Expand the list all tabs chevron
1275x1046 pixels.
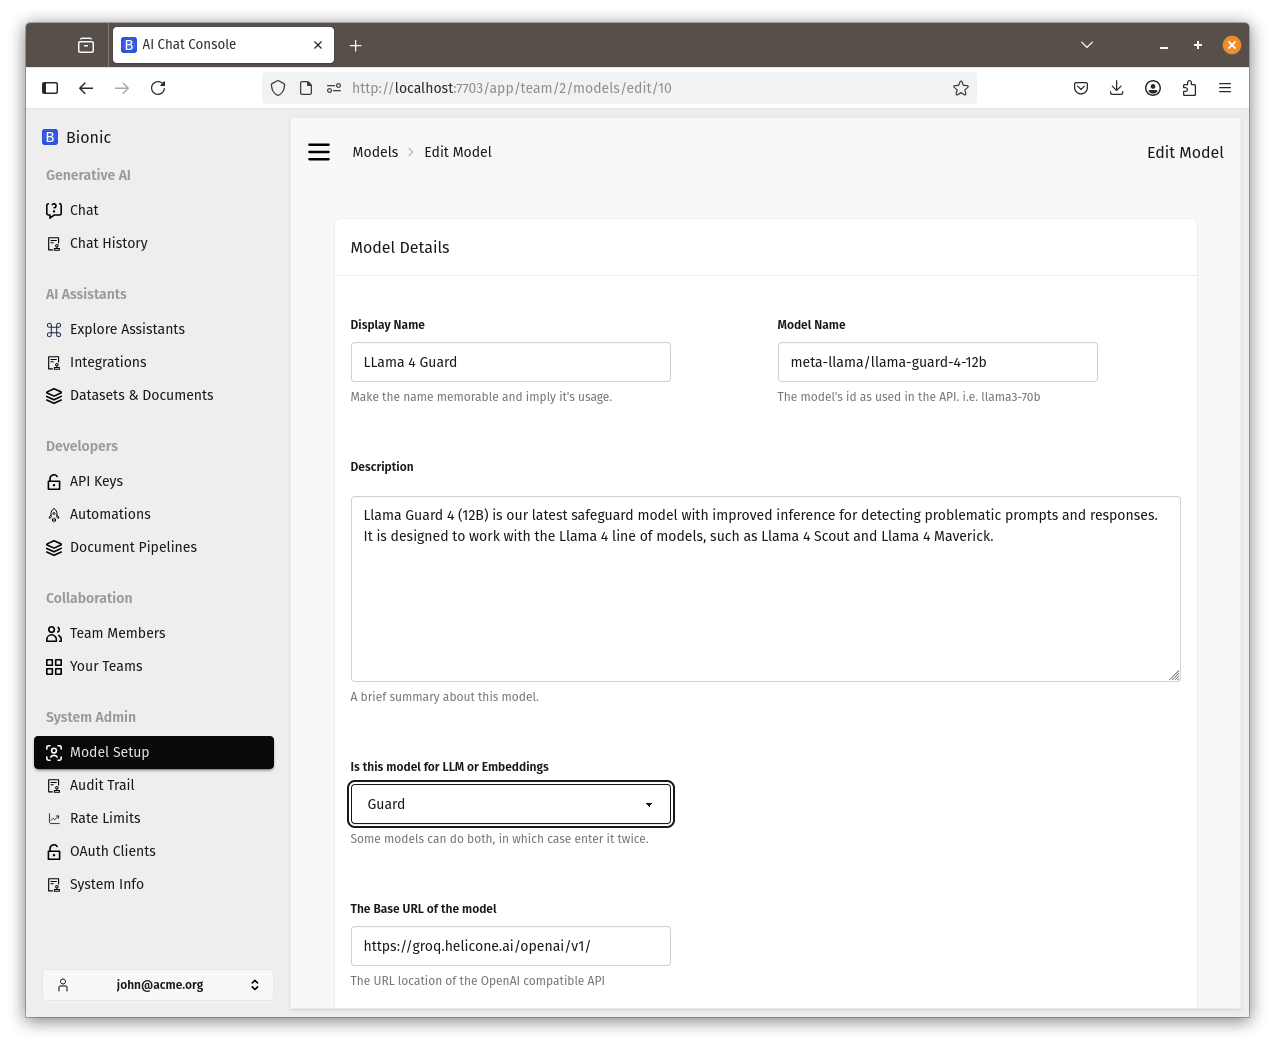tap(1087, 45)
